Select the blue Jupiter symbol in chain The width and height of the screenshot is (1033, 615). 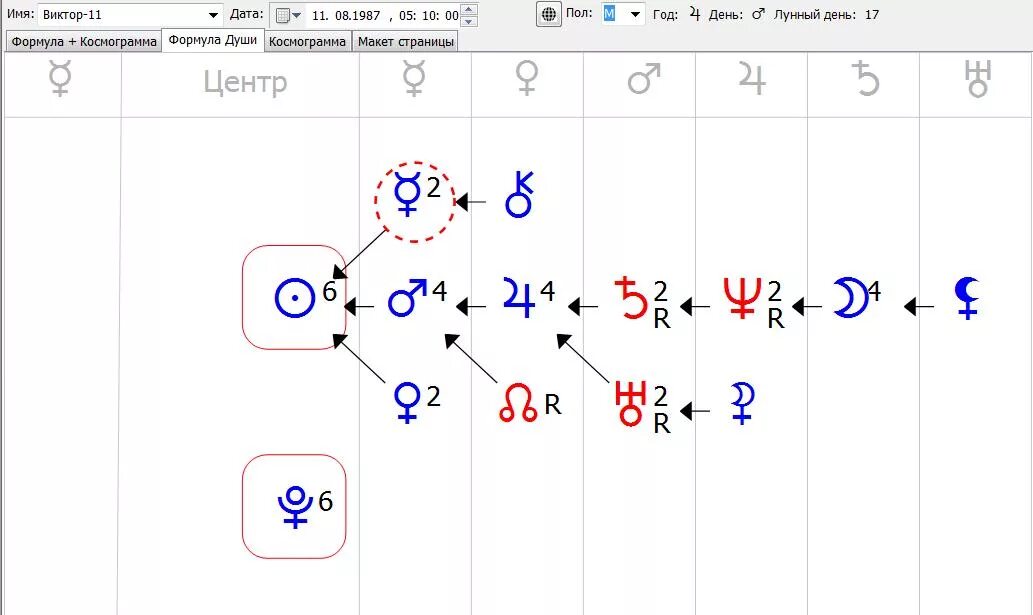[x=520, y=297]
